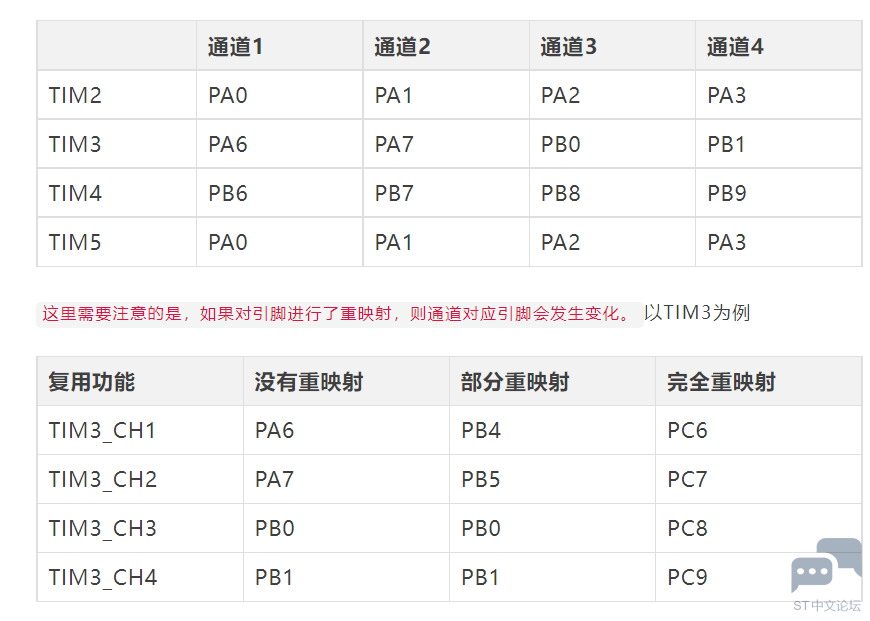Click the PB4 cell under partial remap
Image resolution: width=870 pixels, height=621 pixels.
(480, 431)
